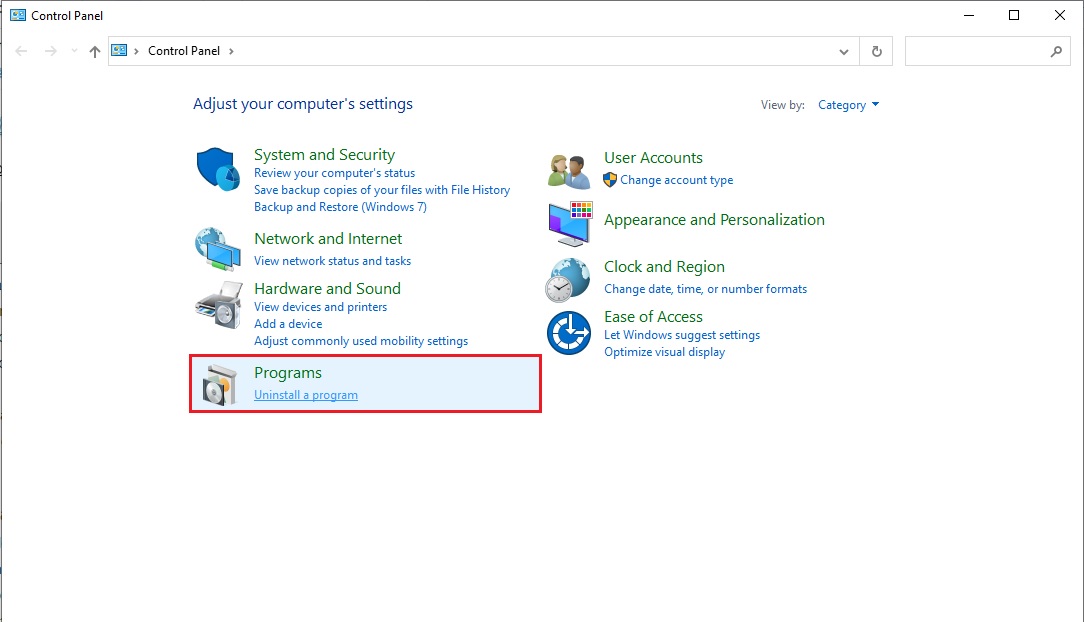The width and height of the screenshot is (1084, 622).
Task: Open Backup and Restore (Windows 7)
Action: [340, 207]
